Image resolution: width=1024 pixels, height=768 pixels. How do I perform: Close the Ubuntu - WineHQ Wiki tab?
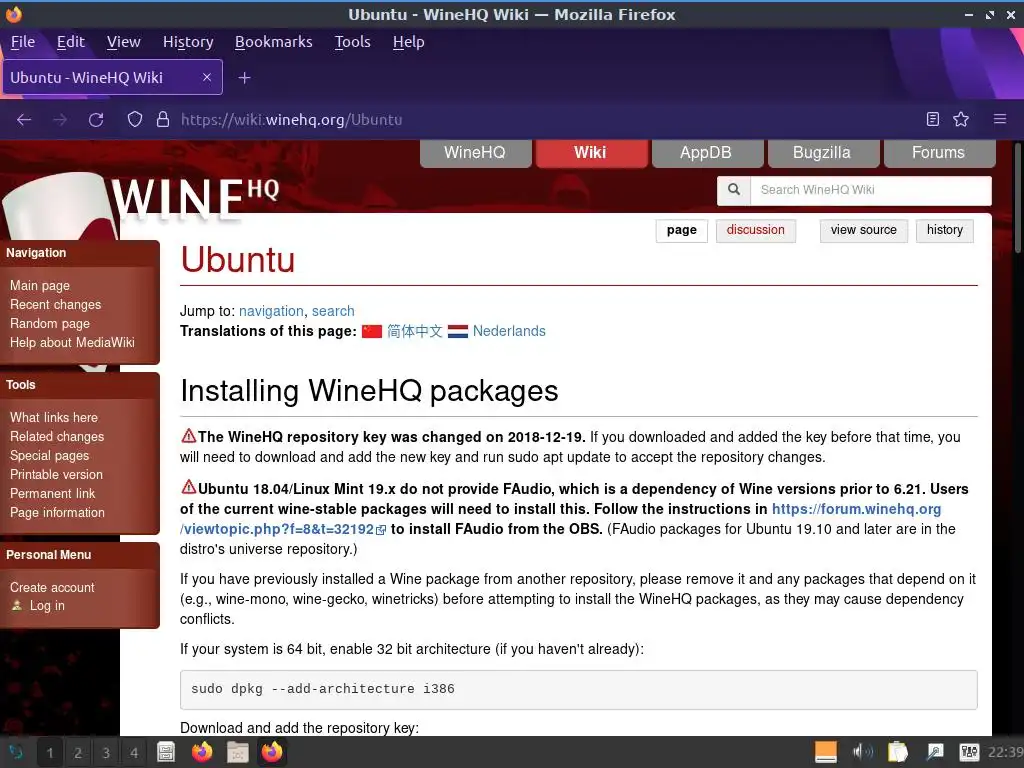click(206, 77)
